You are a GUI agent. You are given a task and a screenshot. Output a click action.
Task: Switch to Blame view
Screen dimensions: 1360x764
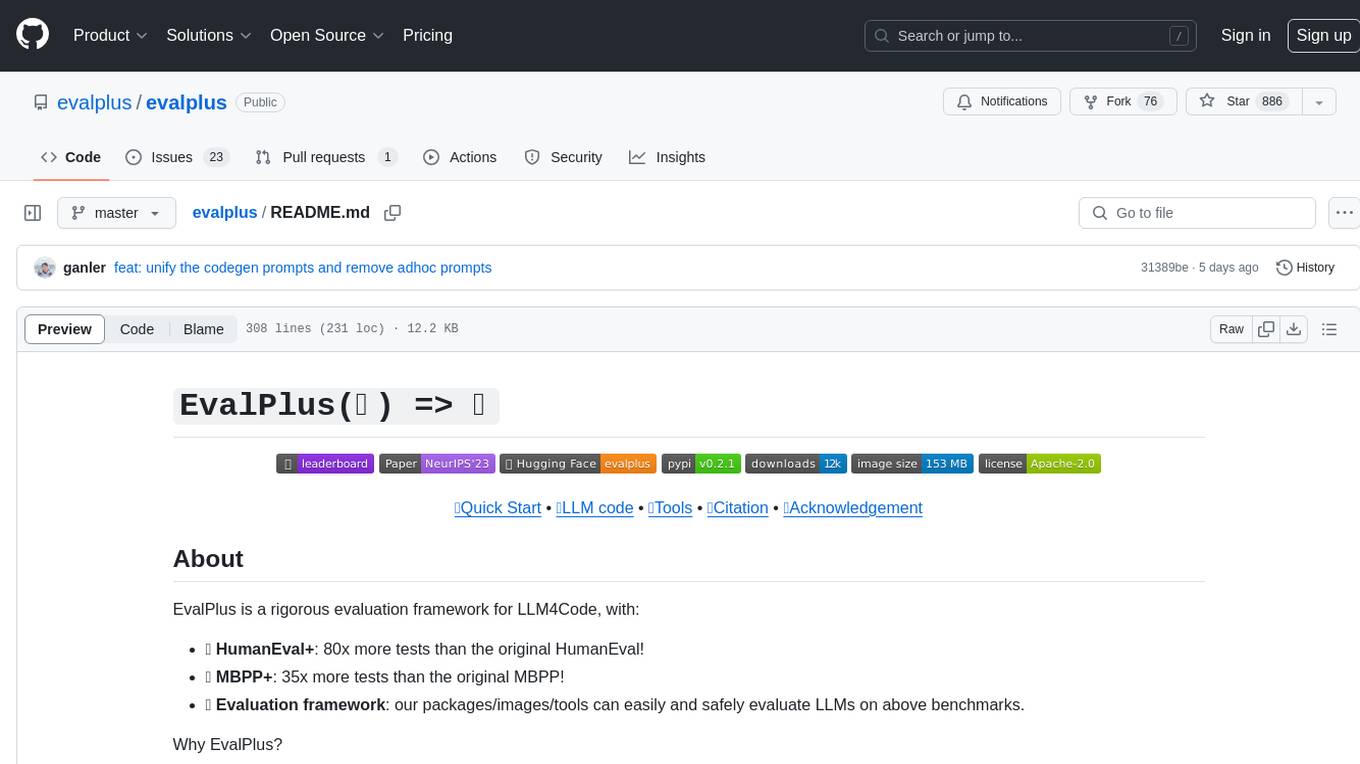click(203, 329)
